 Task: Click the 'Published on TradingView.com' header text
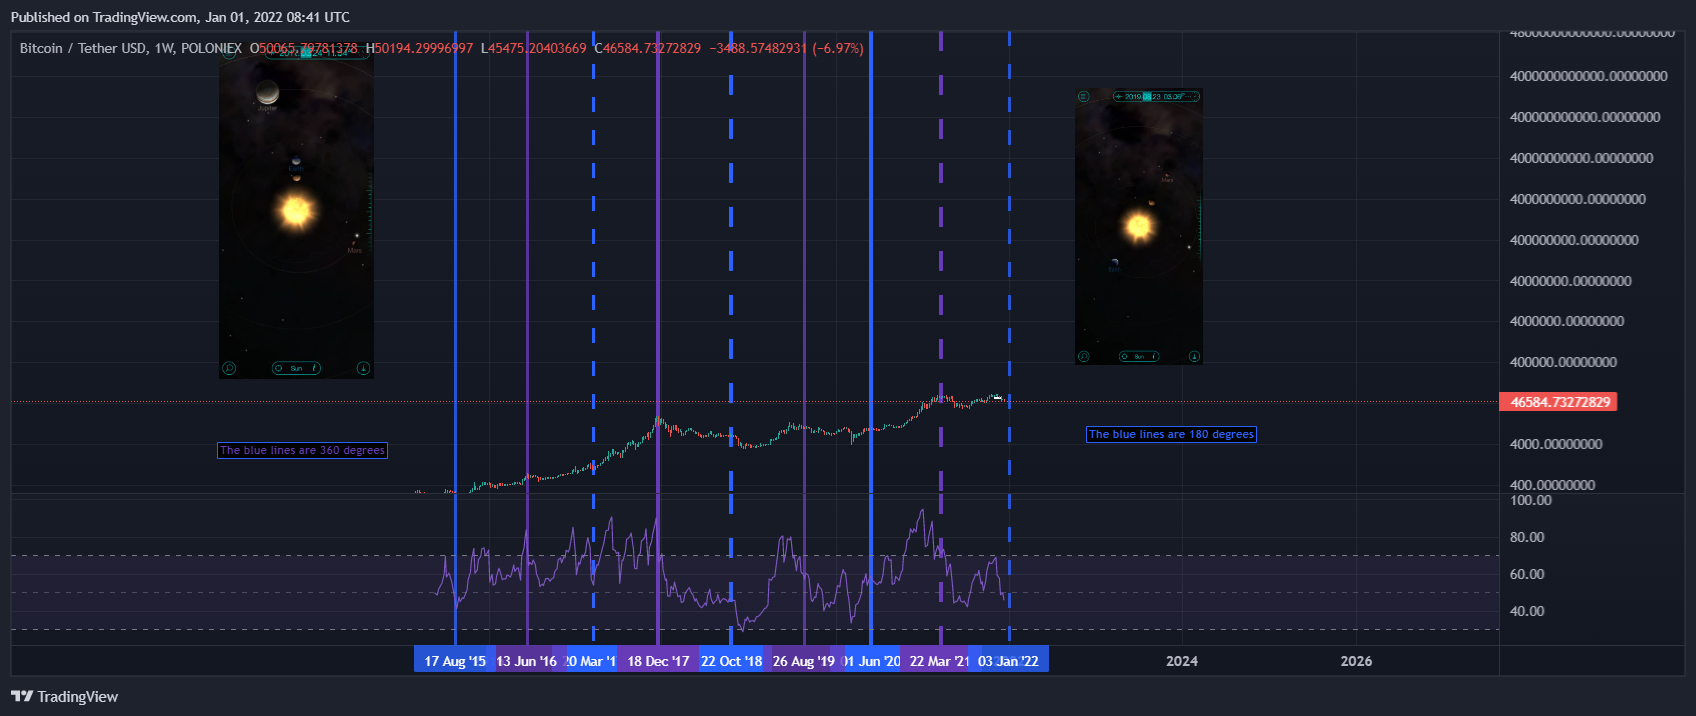click(x=180, y=17)
